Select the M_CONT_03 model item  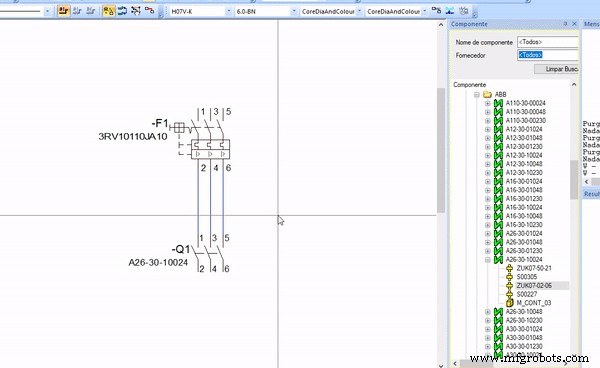click(533, 303)
